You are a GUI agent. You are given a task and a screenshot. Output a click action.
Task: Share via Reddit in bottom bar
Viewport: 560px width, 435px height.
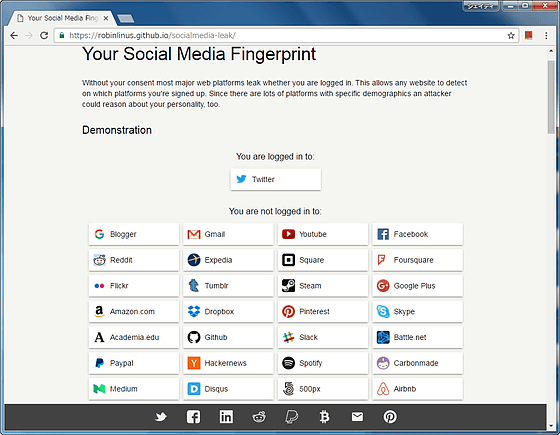point(259,417)
